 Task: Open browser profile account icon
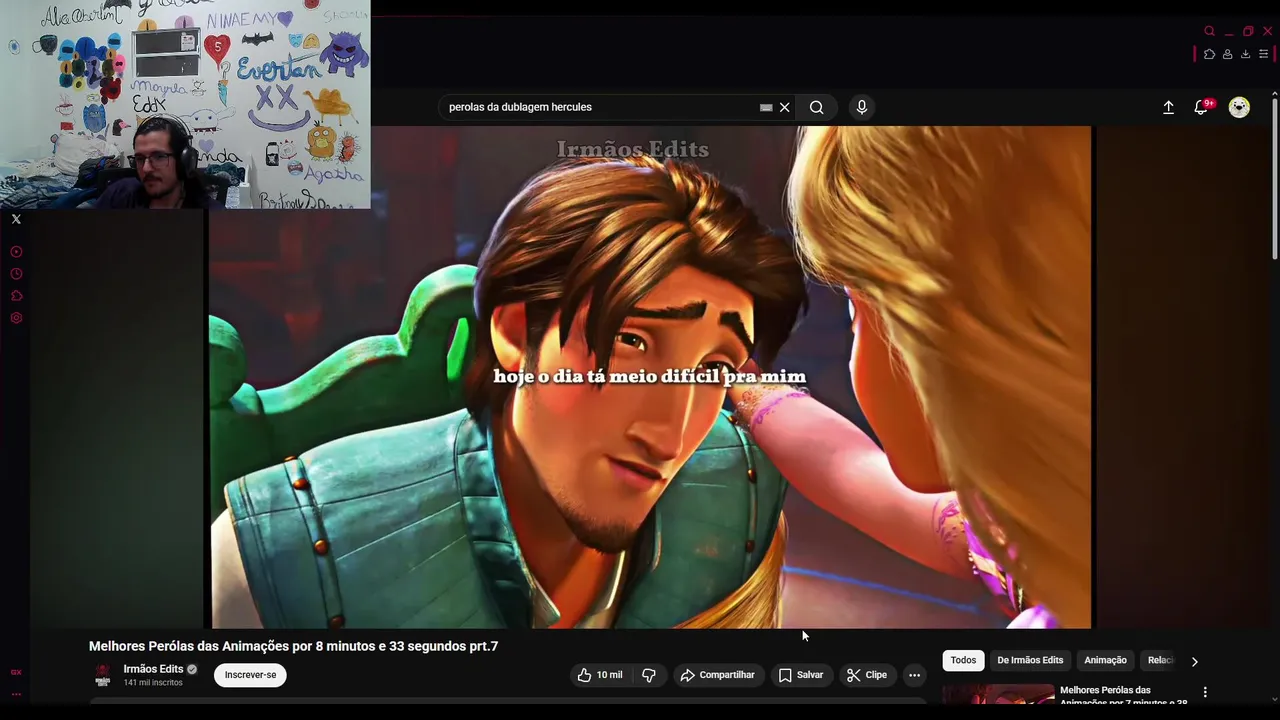tap(1227, 54)
